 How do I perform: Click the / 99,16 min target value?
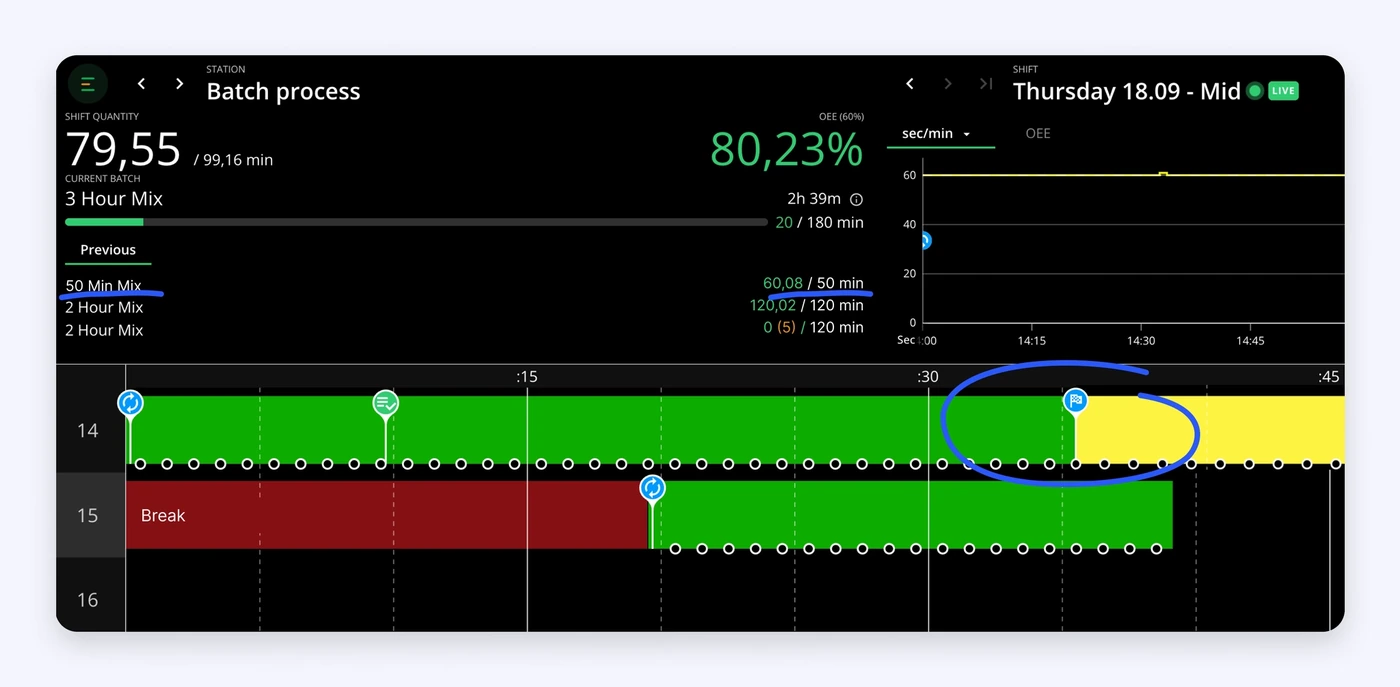click(x=233, y=160)
